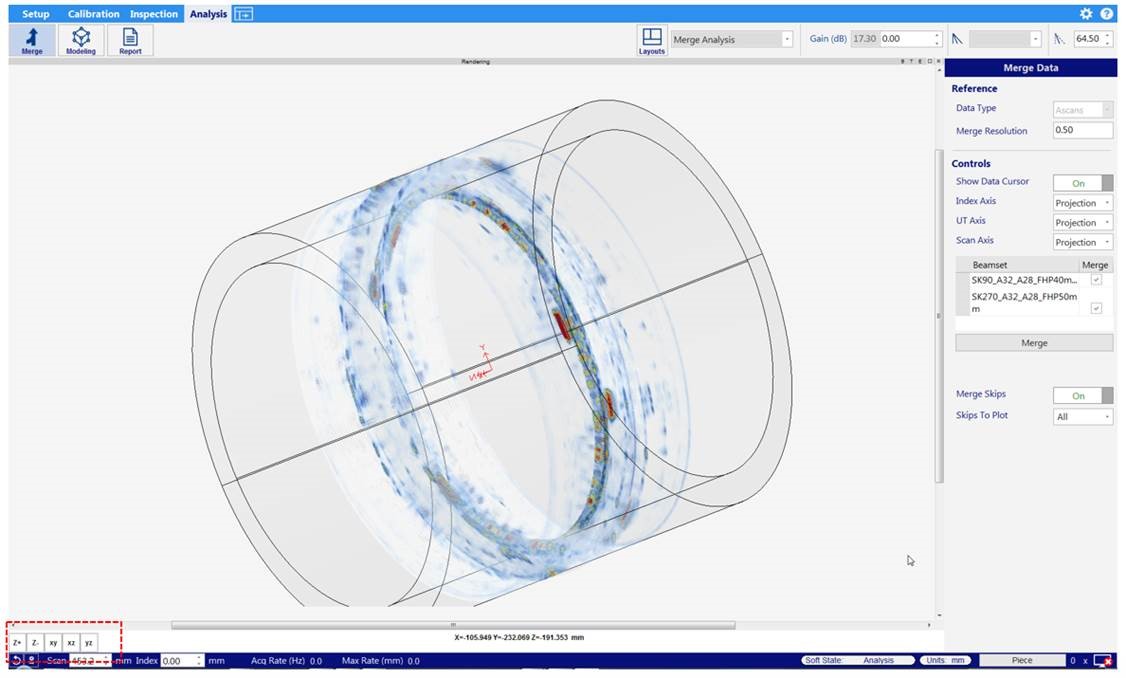Screen dimensions: 1126x678
Task: Set view to Z+ orientation
Action: (x=17, y=642)
